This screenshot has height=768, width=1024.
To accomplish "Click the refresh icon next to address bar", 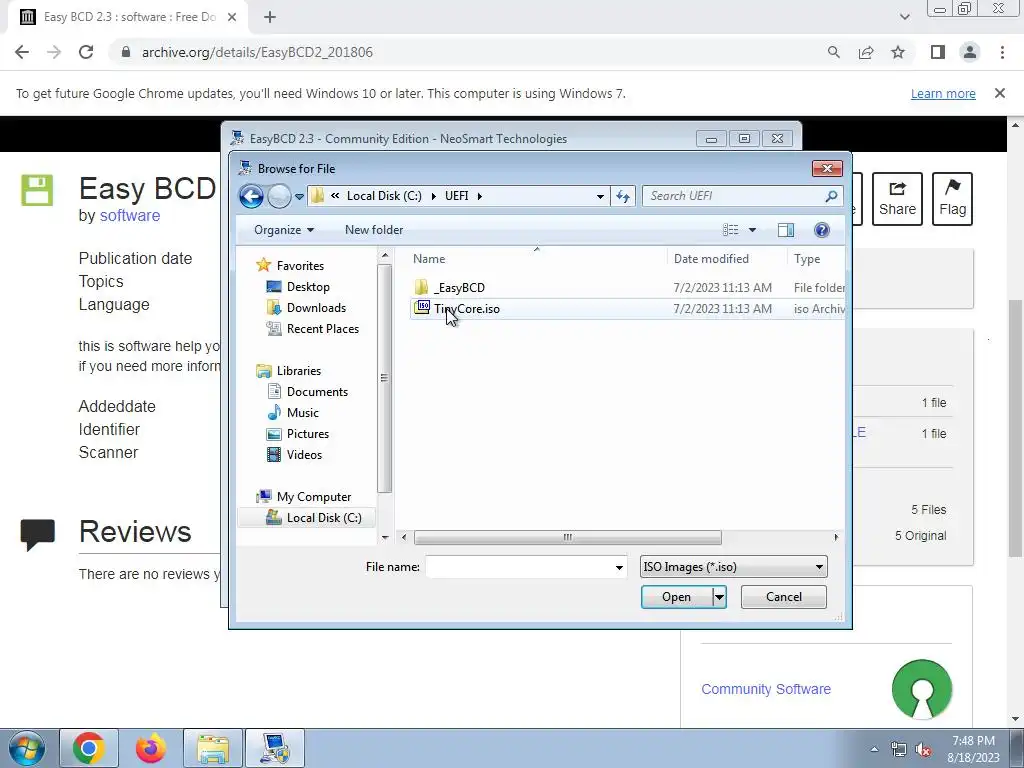I will 623,196.
